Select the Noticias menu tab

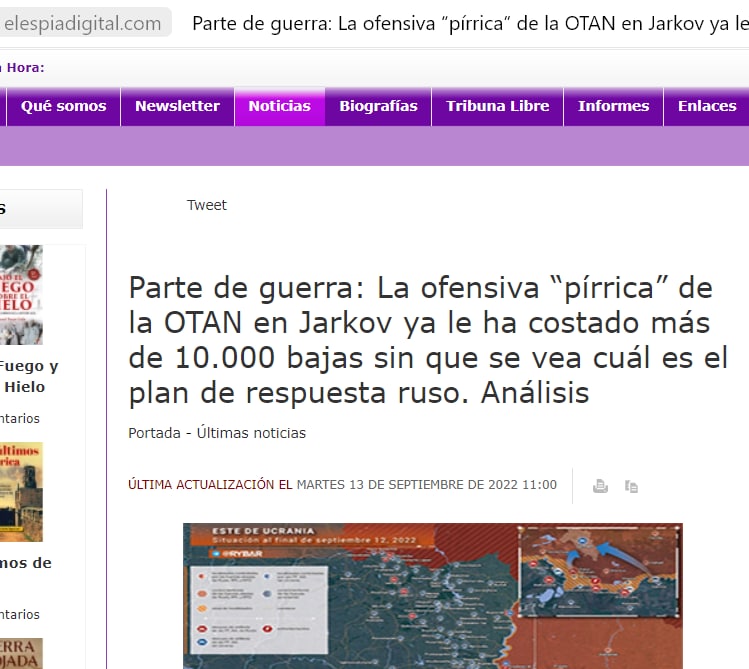pos(279,106)
